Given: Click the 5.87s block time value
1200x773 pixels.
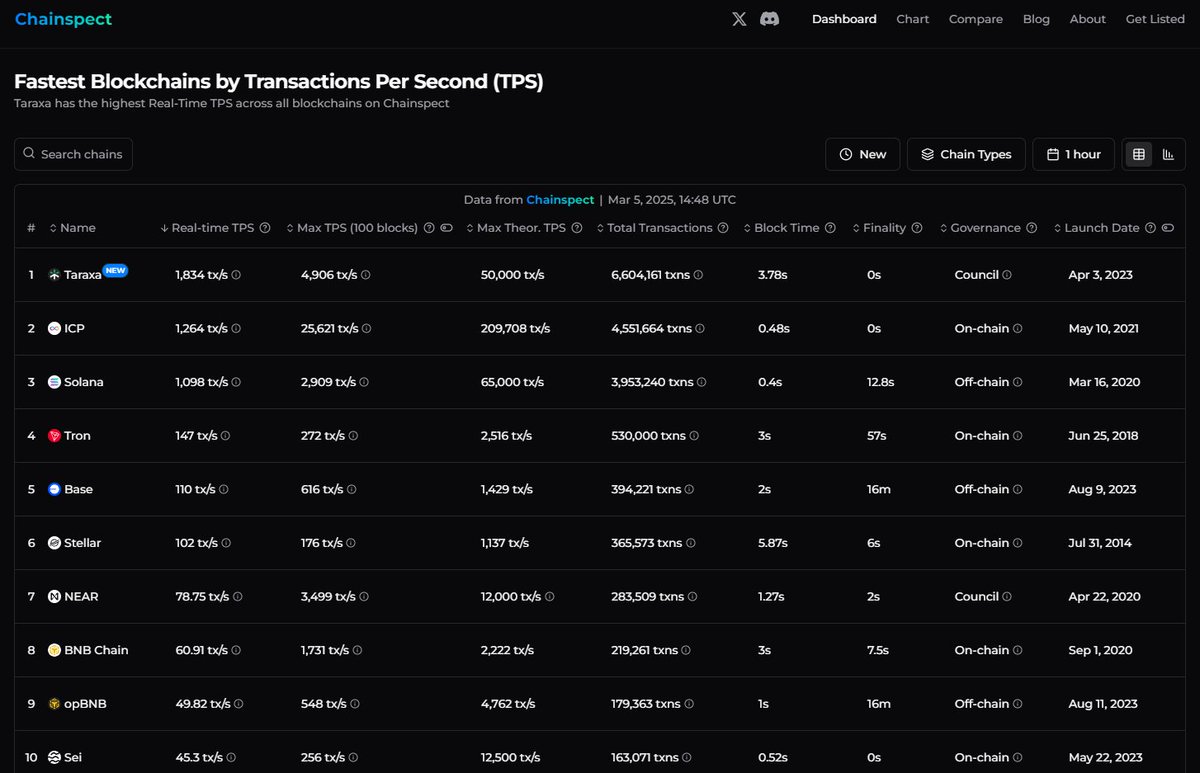Looking at the screenshot, I should tap(773, 543).
